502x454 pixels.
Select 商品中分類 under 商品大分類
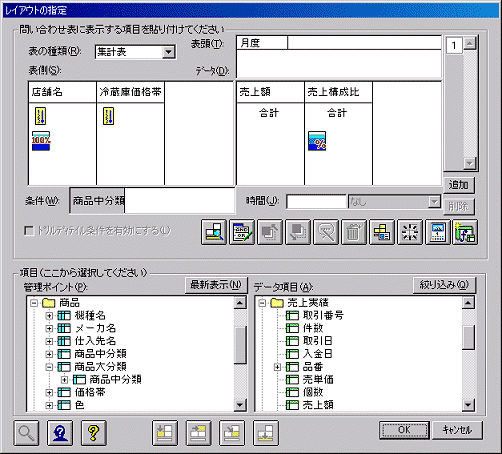(115, 379)
